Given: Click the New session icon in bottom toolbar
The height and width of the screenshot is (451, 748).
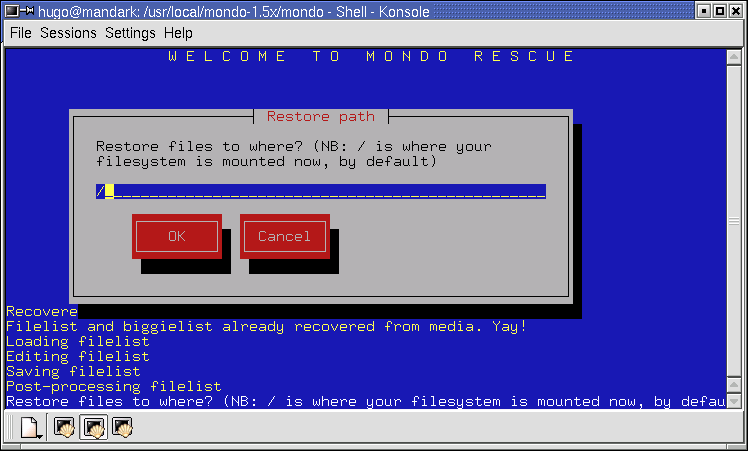Looking at the screenshot, I should click(28, 429).
